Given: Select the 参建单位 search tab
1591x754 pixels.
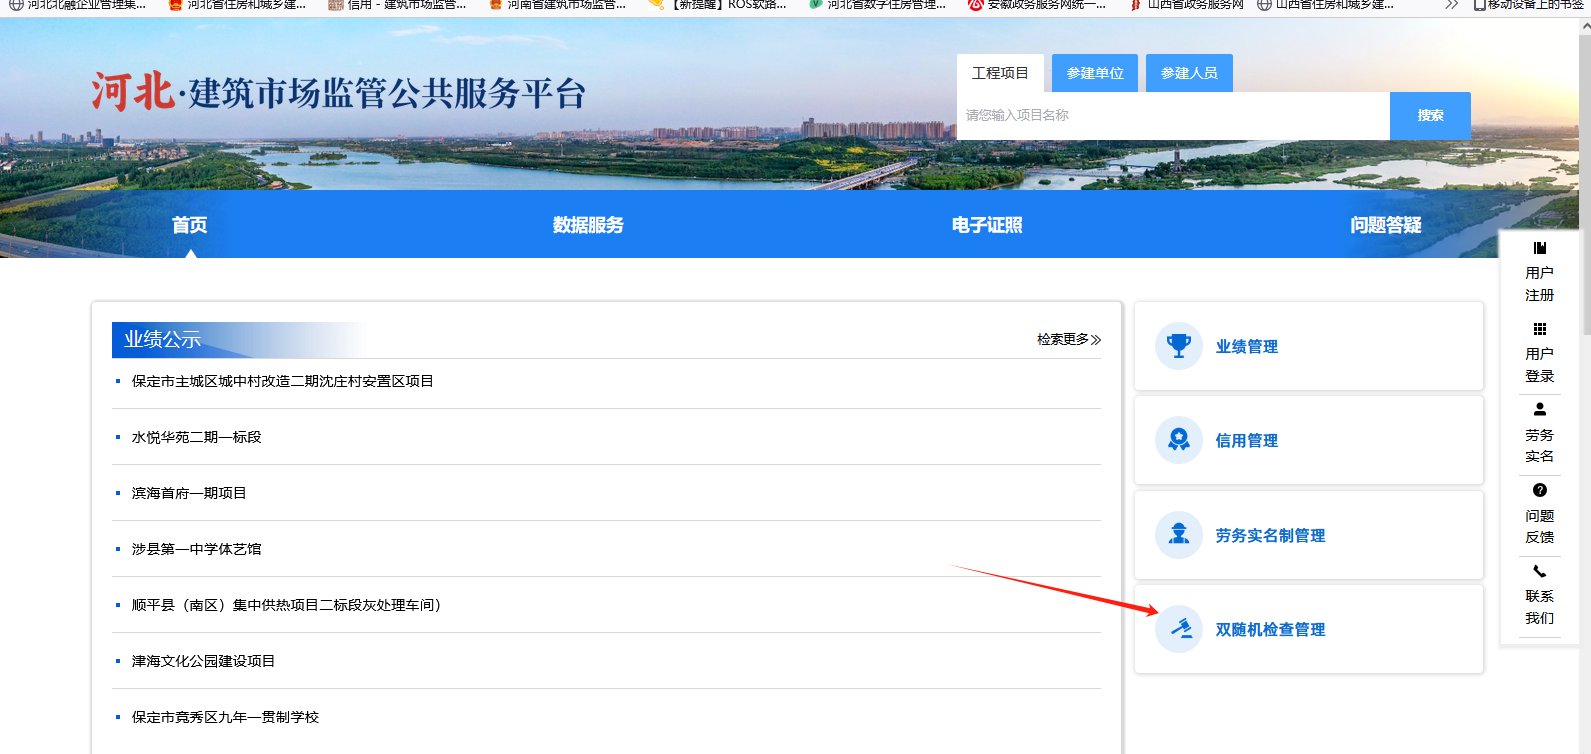Looking at the screenshot, I should 1095,73.
